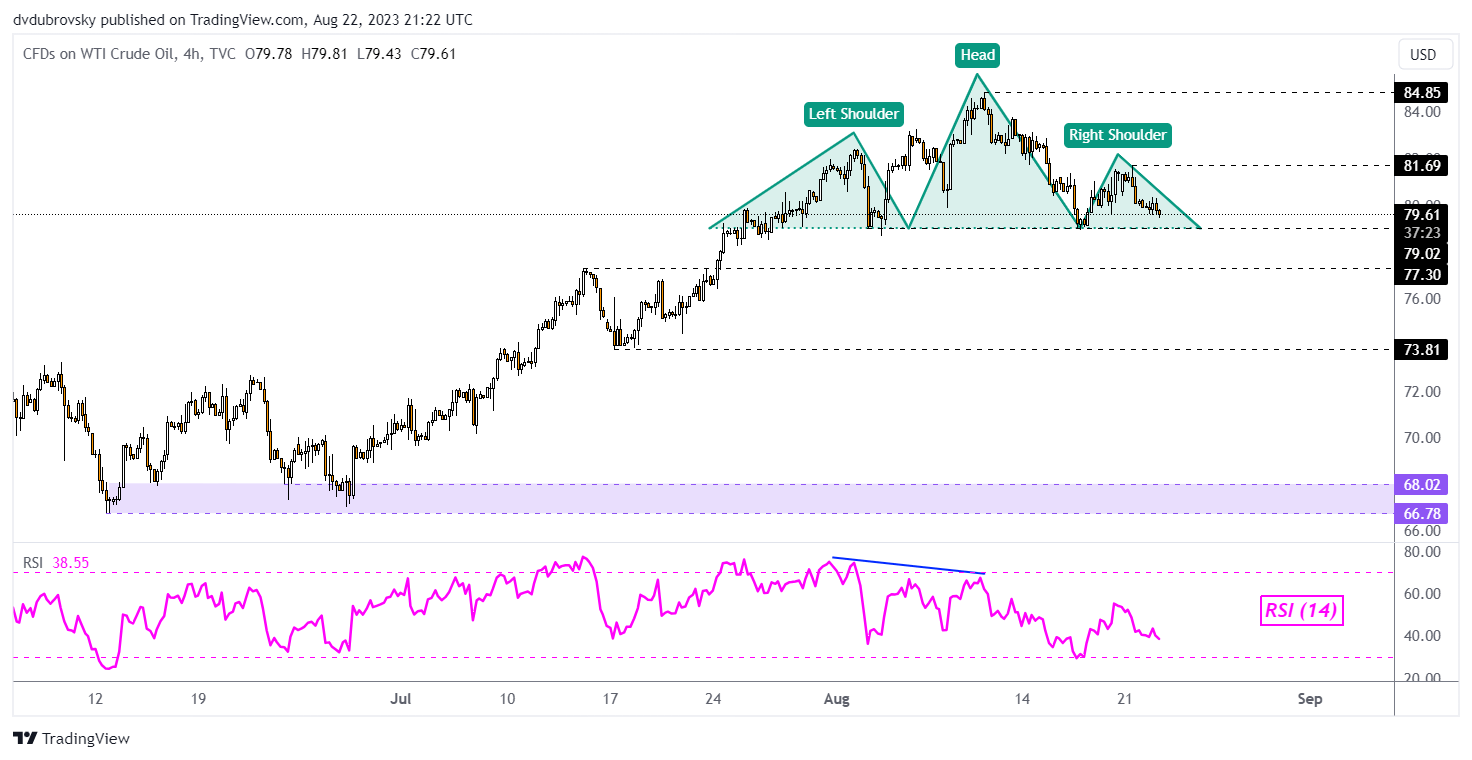Click the Sep date axis label
1472x760 pixels.
[x=1309, y=698]
